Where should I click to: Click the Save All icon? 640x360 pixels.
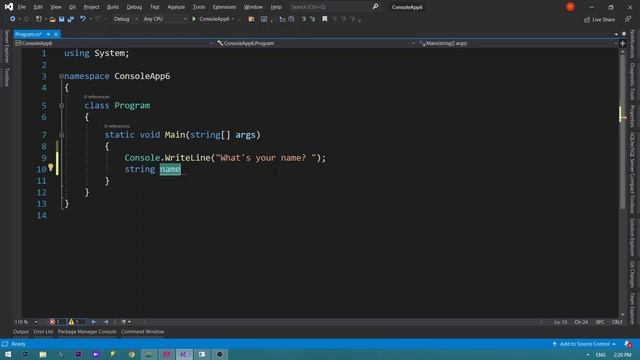pyautogui.click(x=71, y=19)
